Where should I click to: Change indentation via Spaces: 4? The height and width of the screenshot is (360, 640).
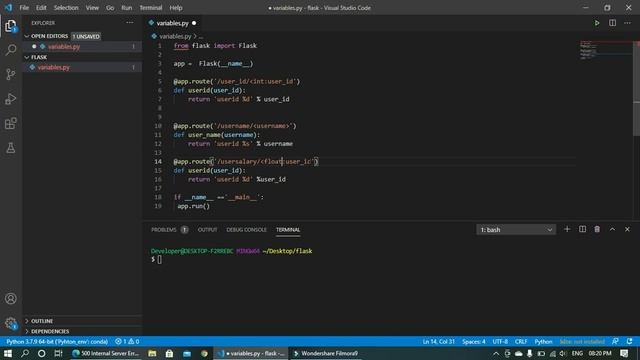(473, 341)
